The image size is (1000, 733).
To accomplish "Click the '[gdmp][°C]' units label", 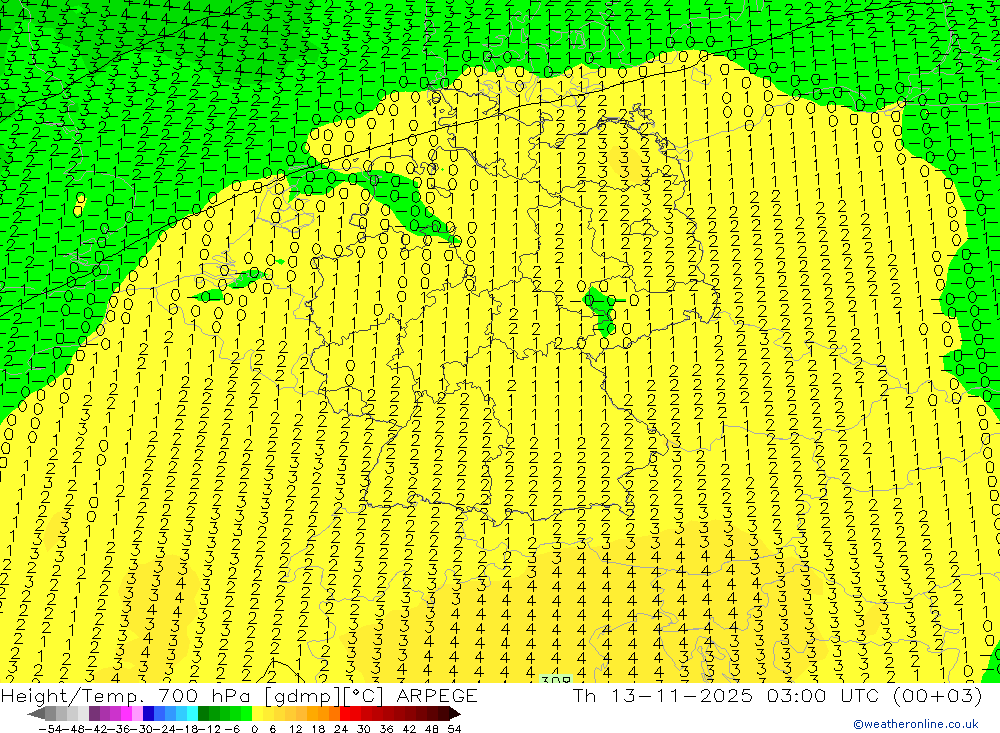I will pos(323,695).
